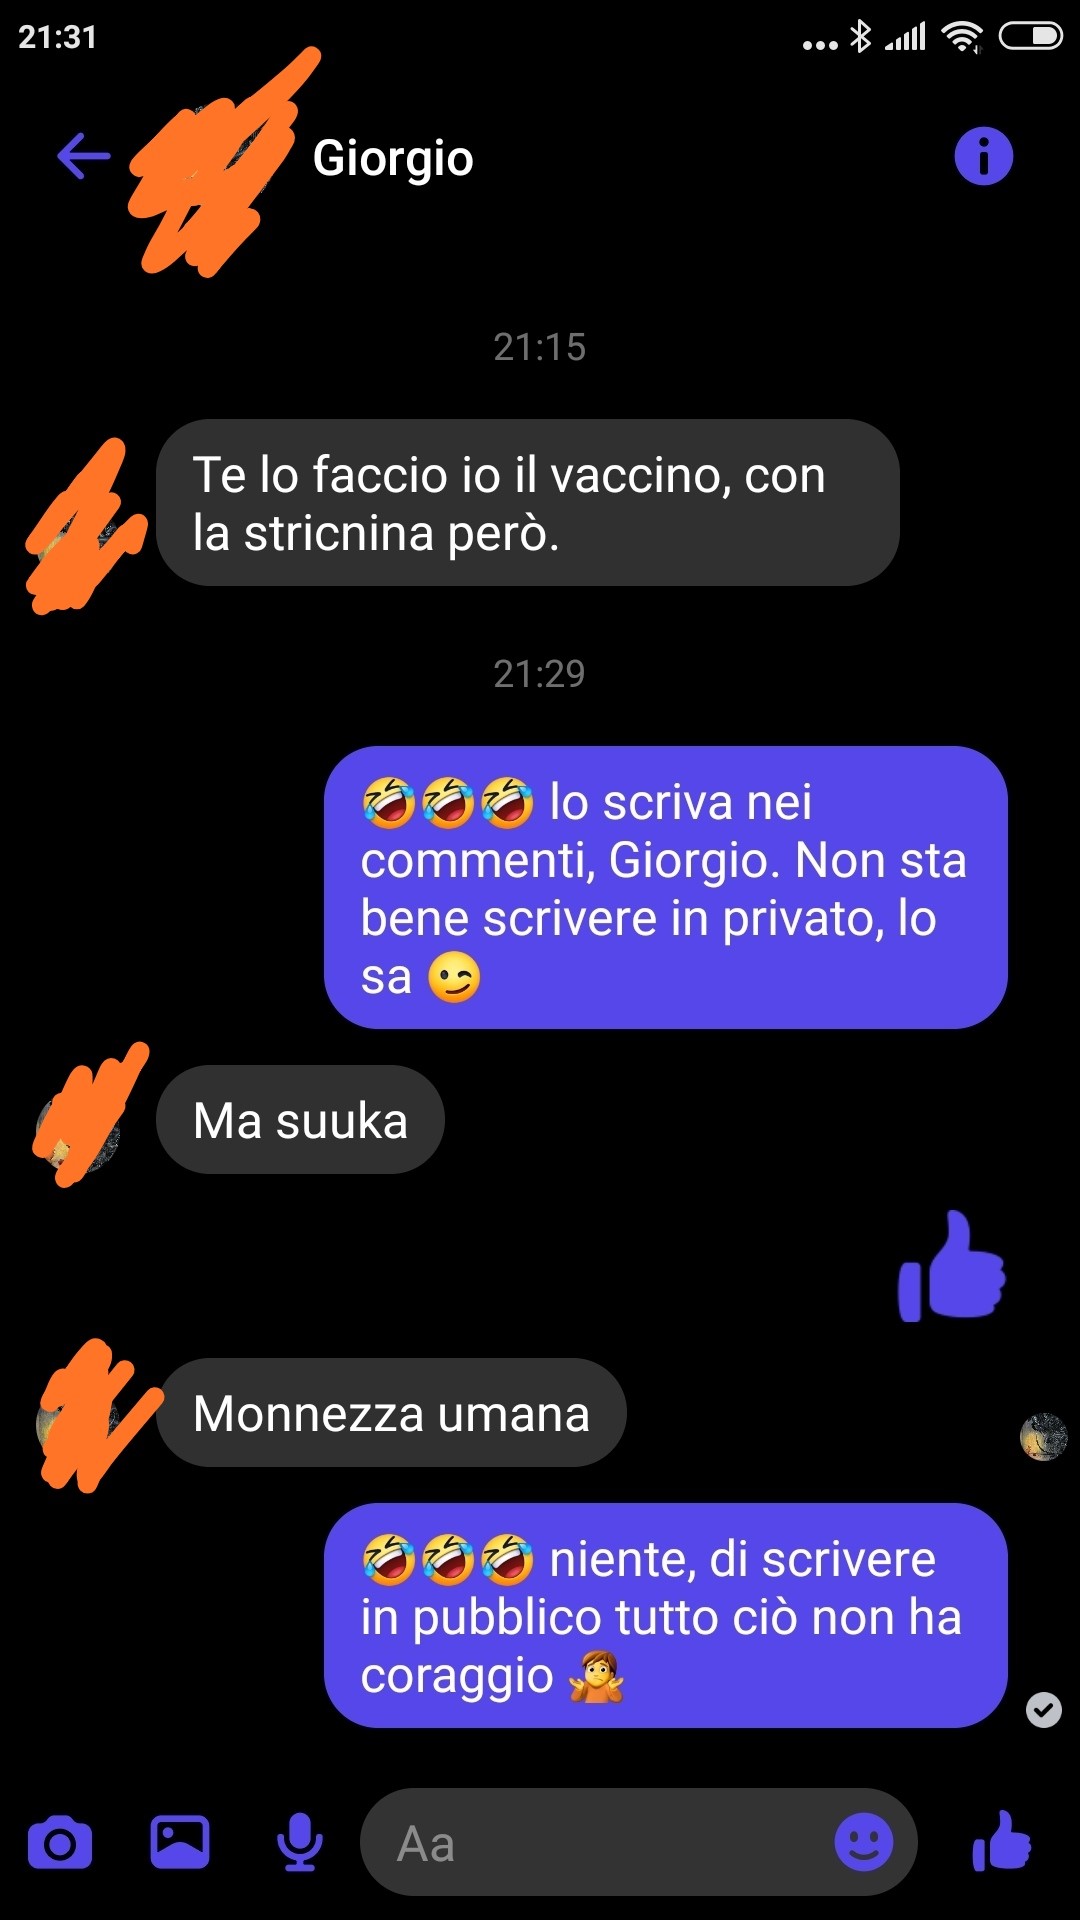Tap the "Monnezza umana" message bubble
The height and width of the screenshot is (1920, 1080).
(391, 1413)
